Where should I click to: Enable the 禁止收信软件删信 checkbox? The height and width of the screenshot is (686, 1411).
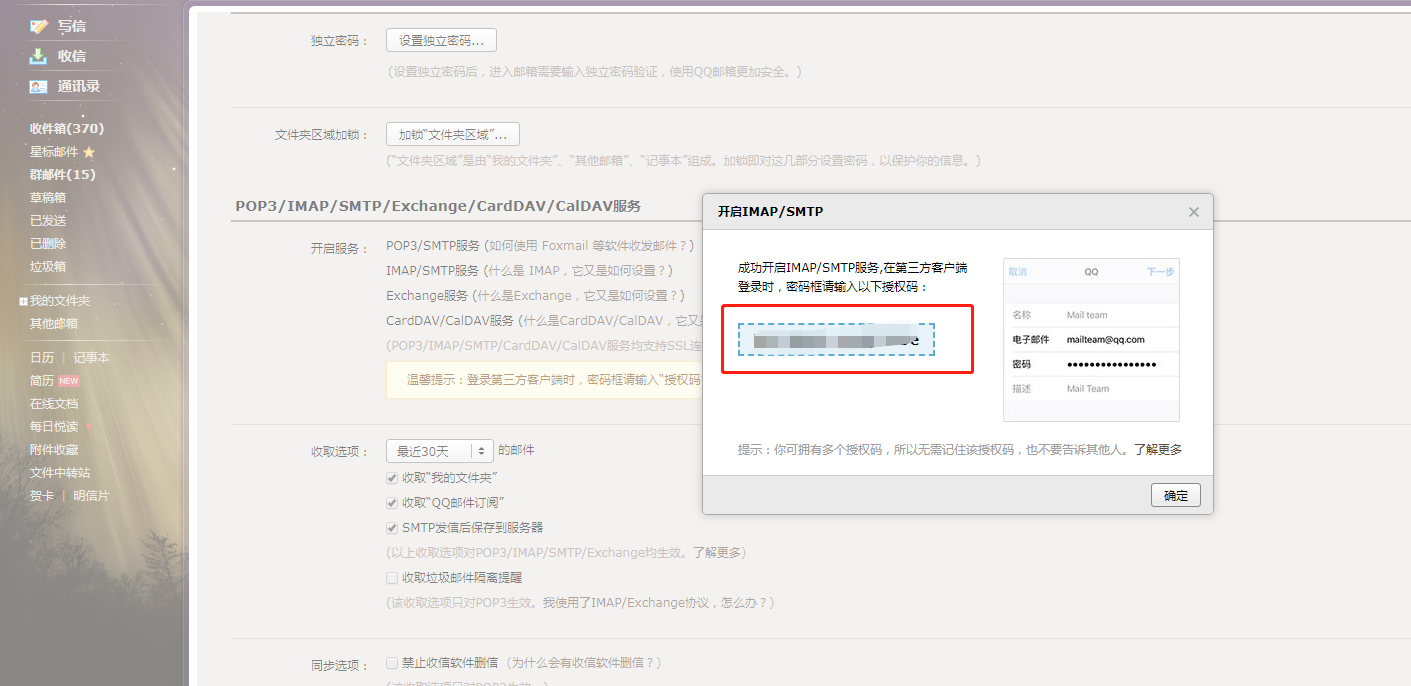pyautogui.click(x=392, y=663)
